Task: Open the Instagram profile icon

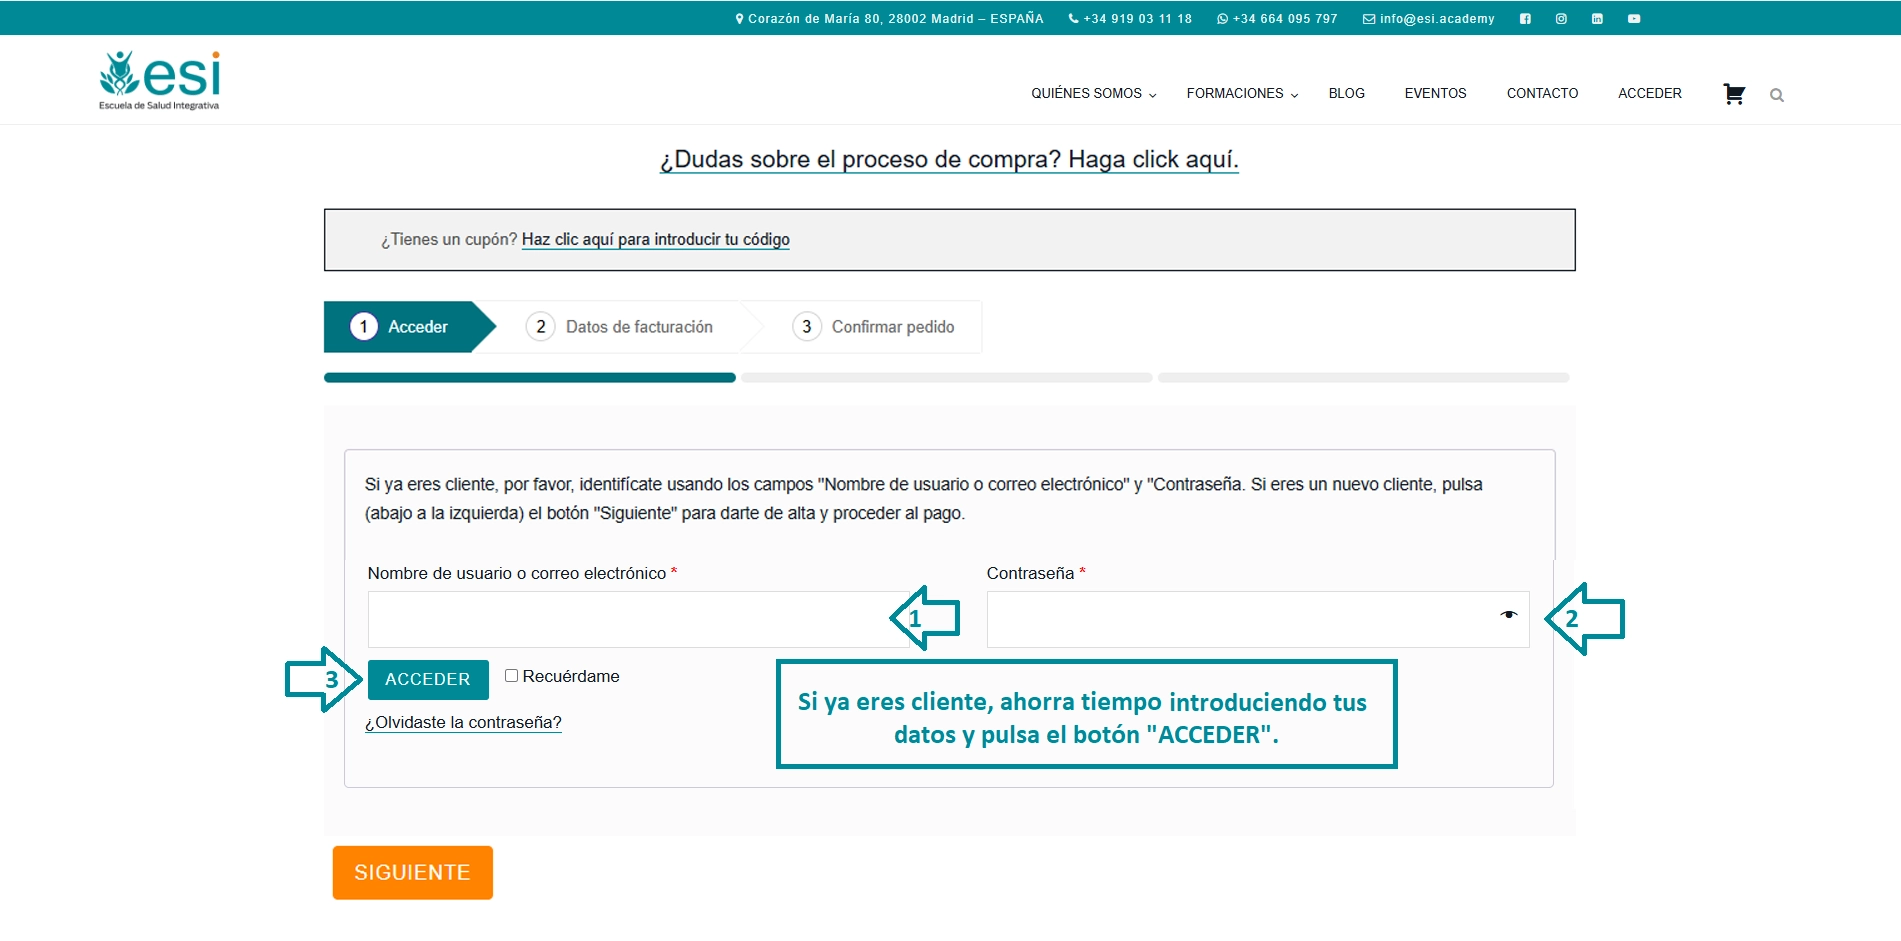Action: (x=1561, y=19)
